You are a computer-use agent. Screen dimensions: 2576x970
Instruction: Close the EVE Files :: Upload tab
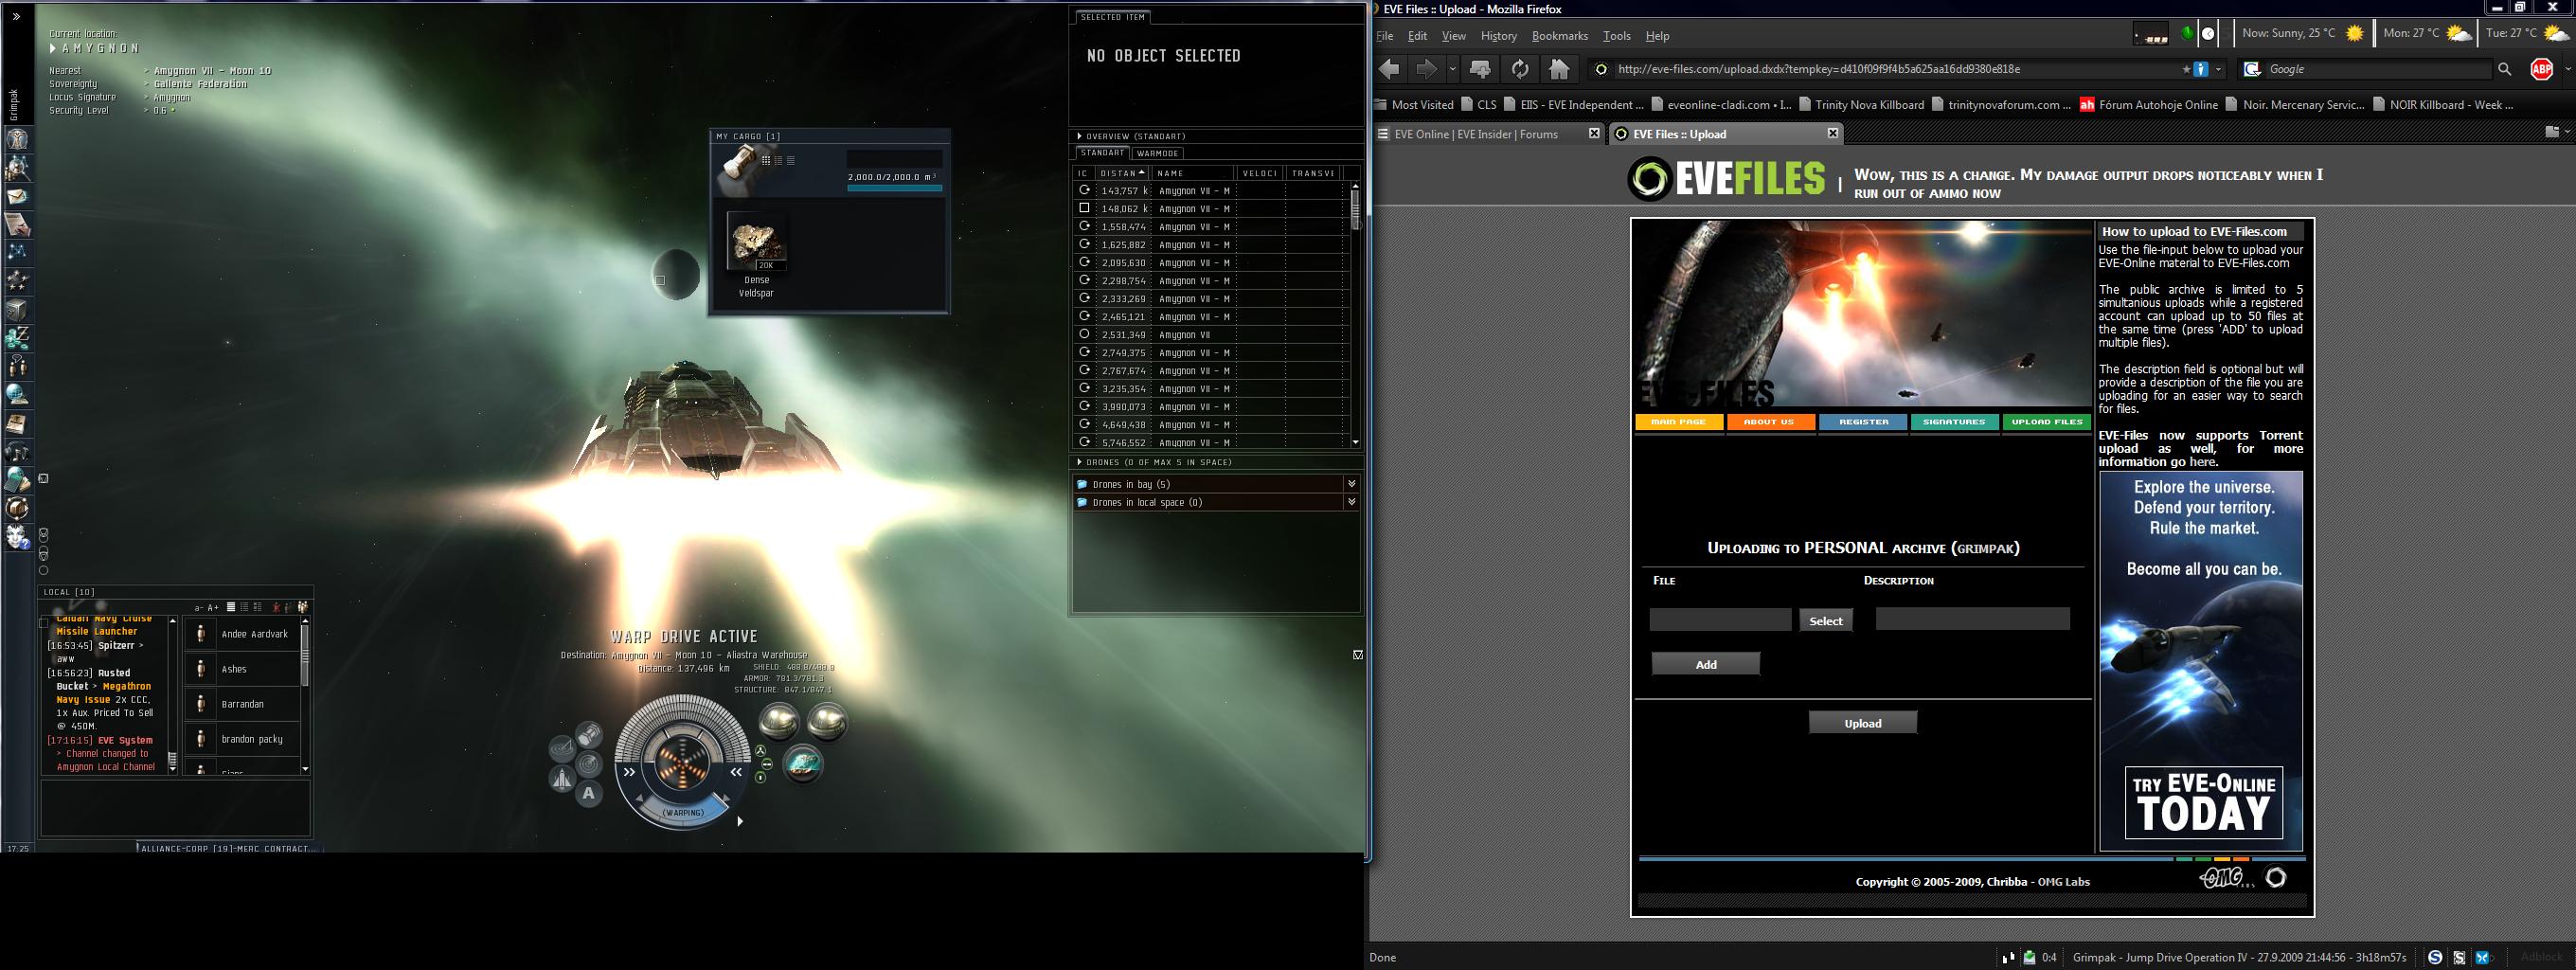click(x=1833, y=133)
